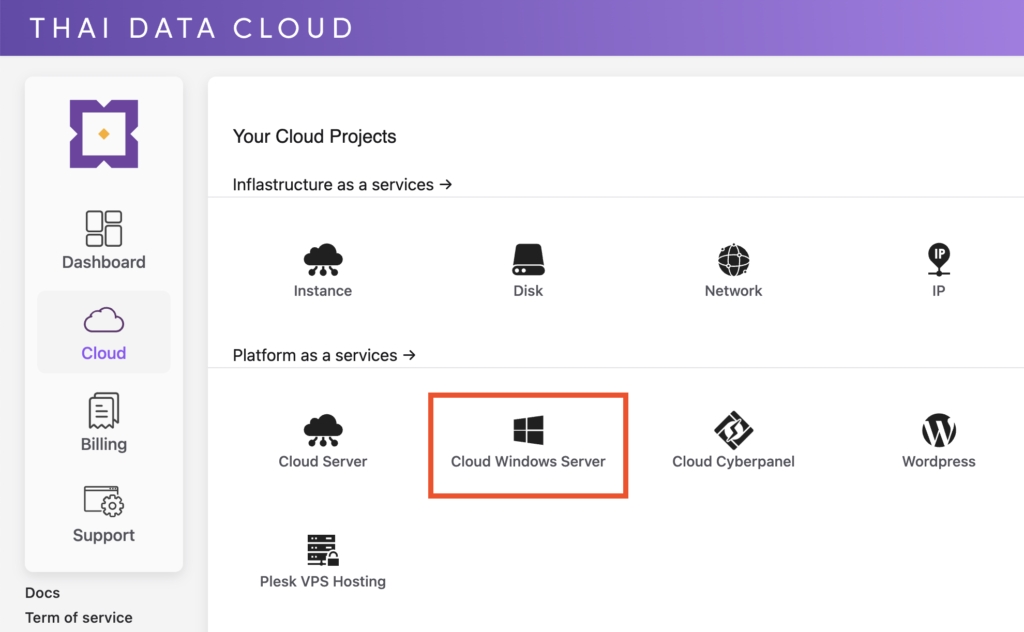This screenshot has width=1024, height=632.
Task: Click the Cloud Cyberpanel diamond icon
Action: pyautogui.click(x=733, y=430)
